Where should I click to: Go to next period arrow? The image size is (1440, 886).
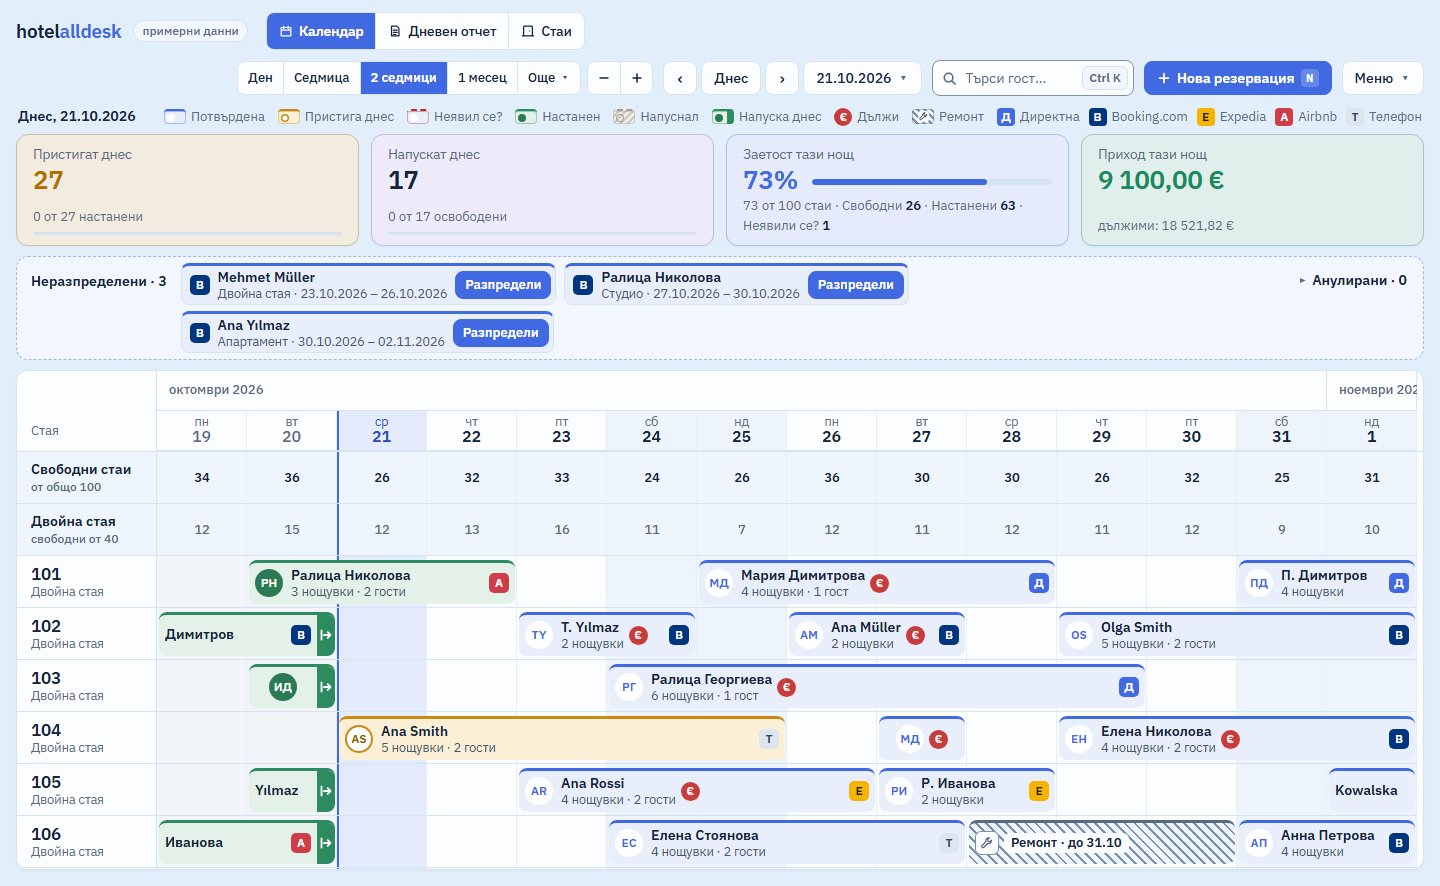coord(782,78)
